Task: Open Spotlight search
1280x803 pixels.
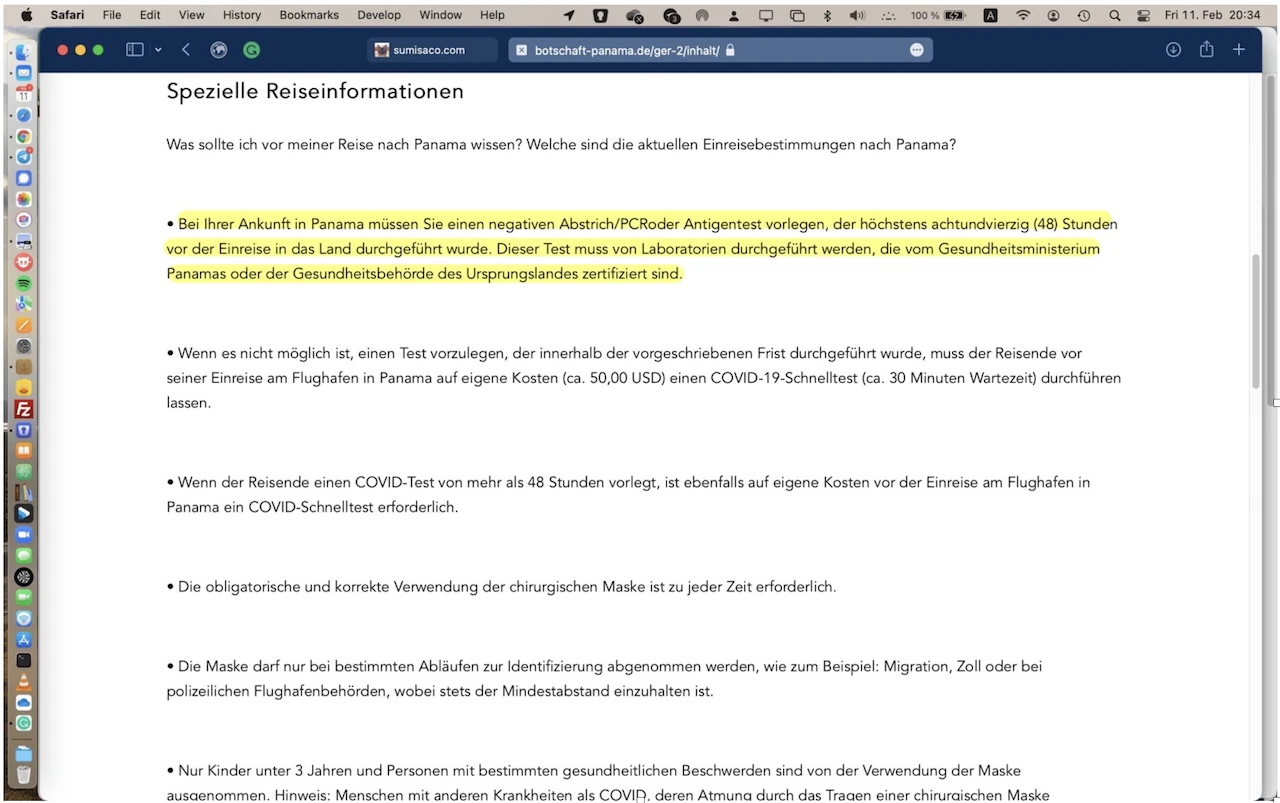Action: 1114,15
